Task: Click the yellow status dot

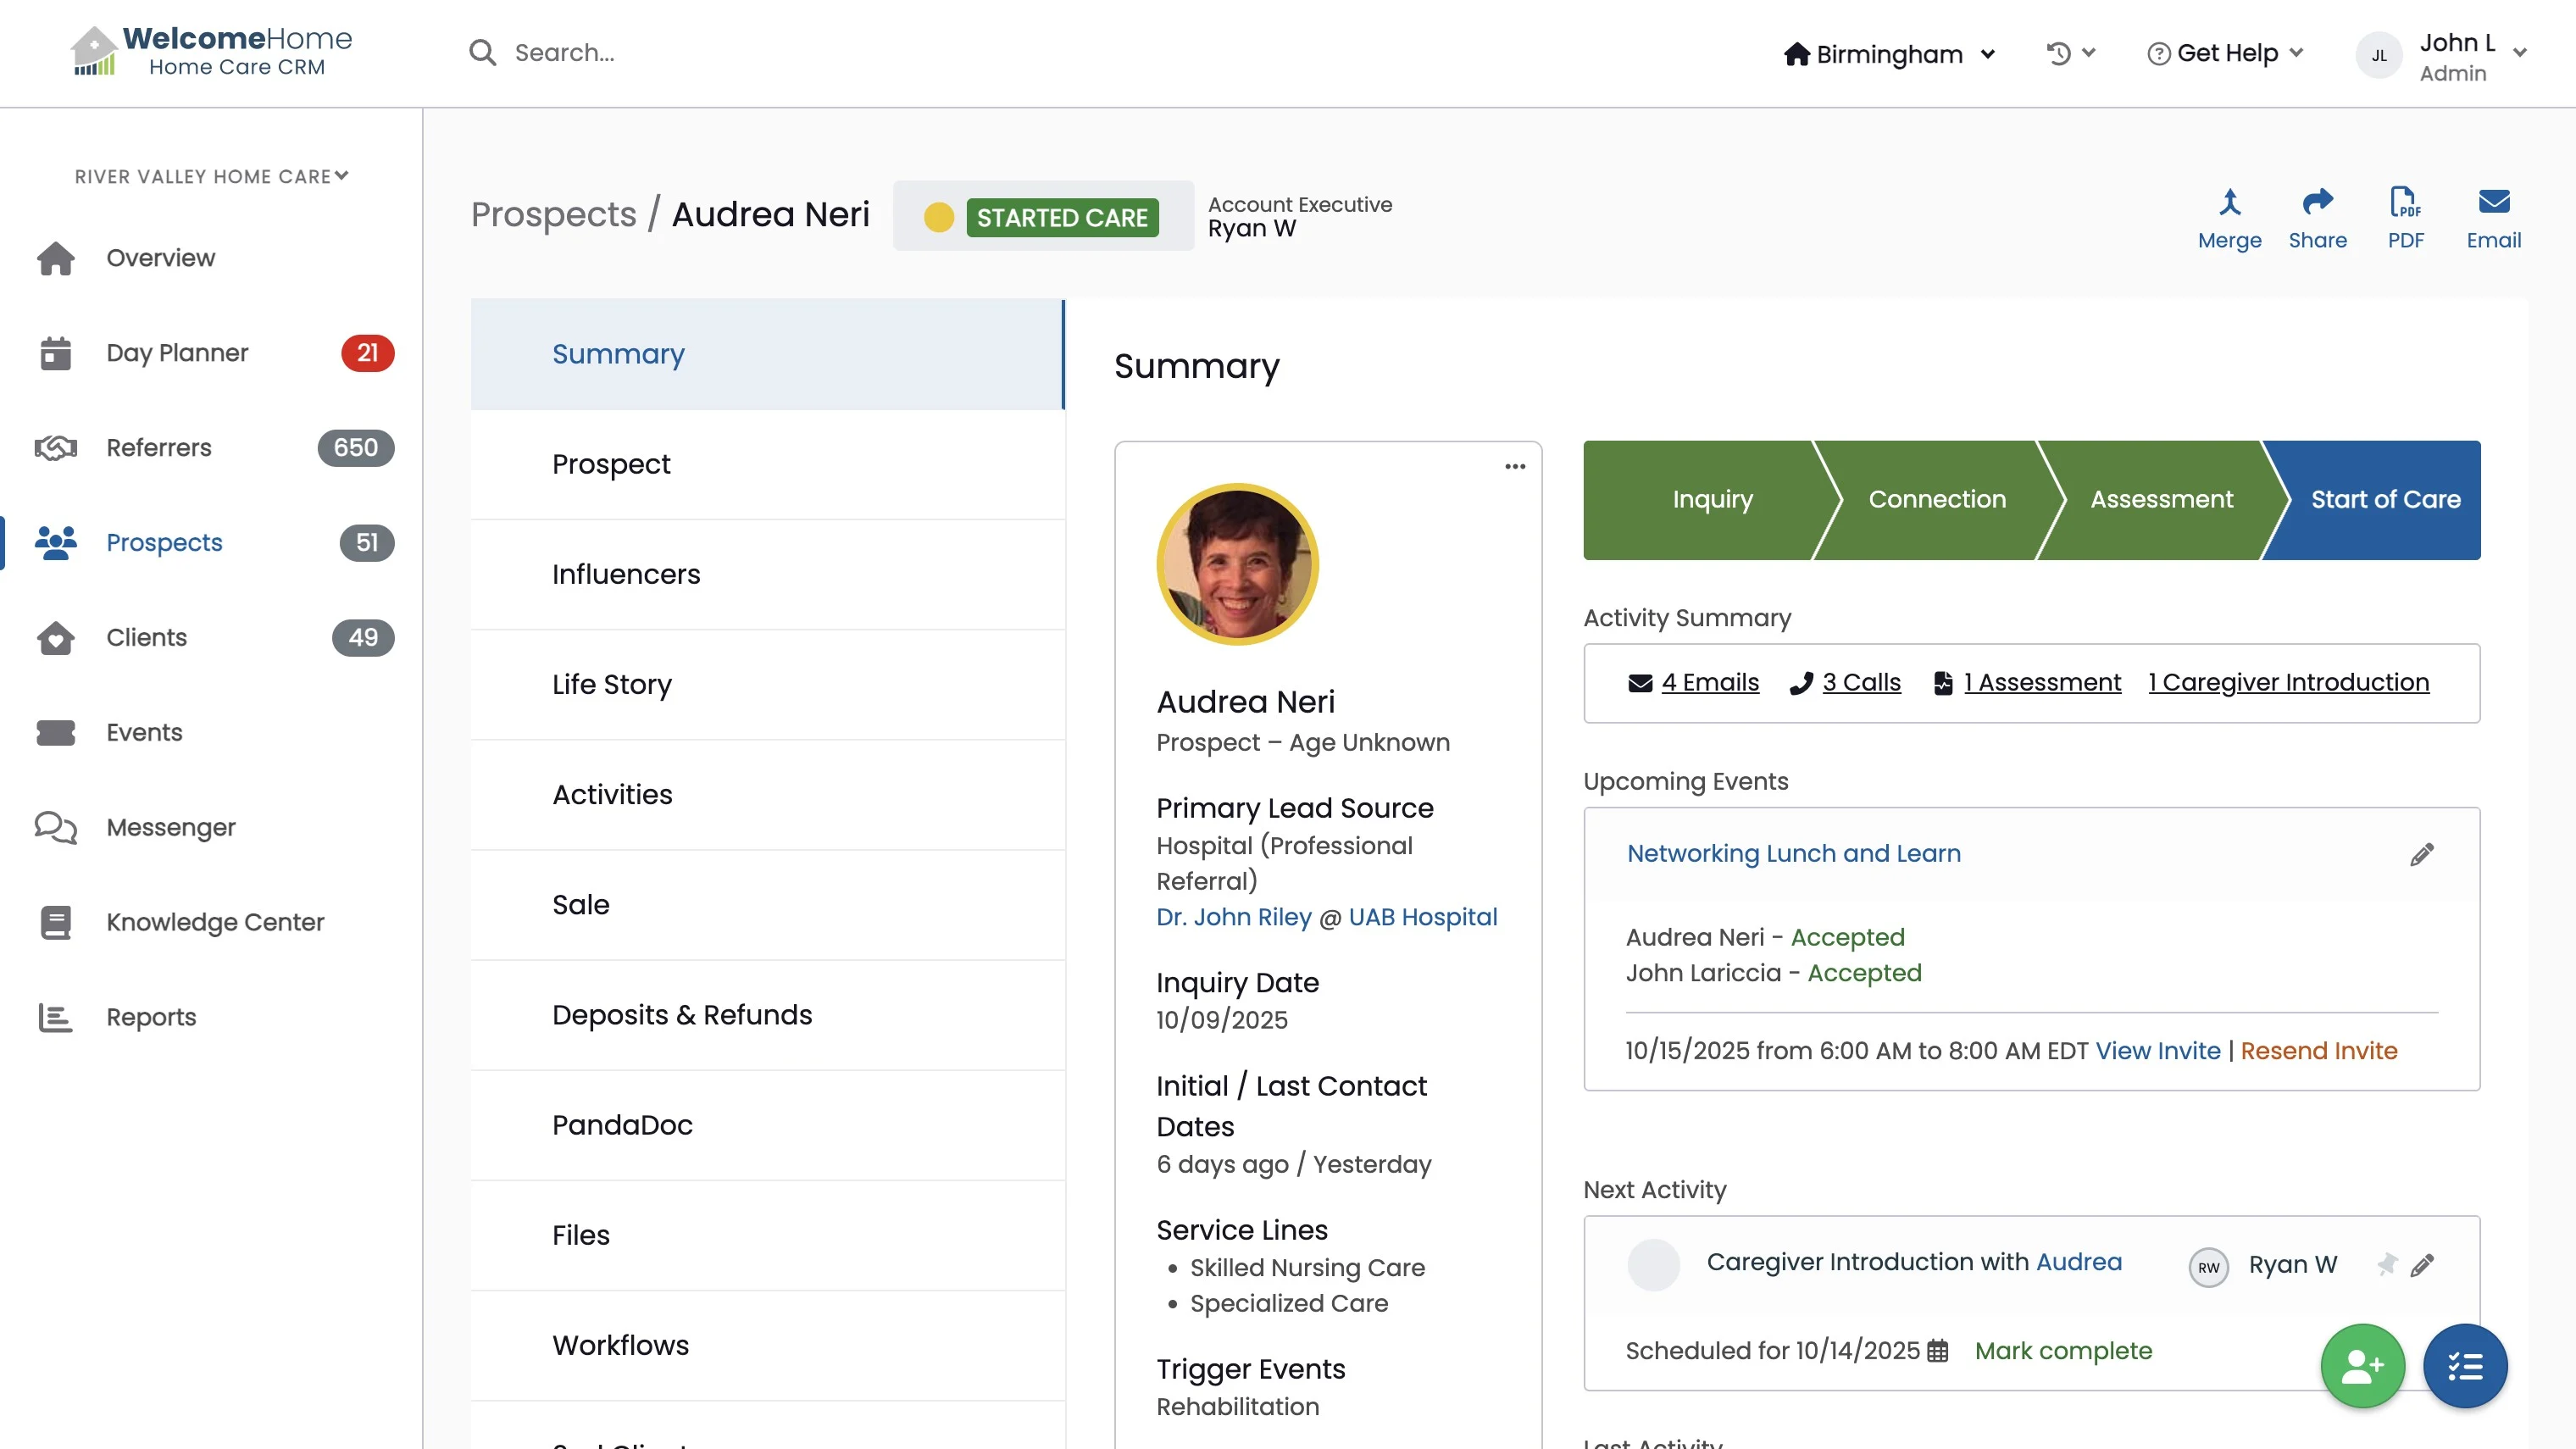Action: tap(938, 217)
